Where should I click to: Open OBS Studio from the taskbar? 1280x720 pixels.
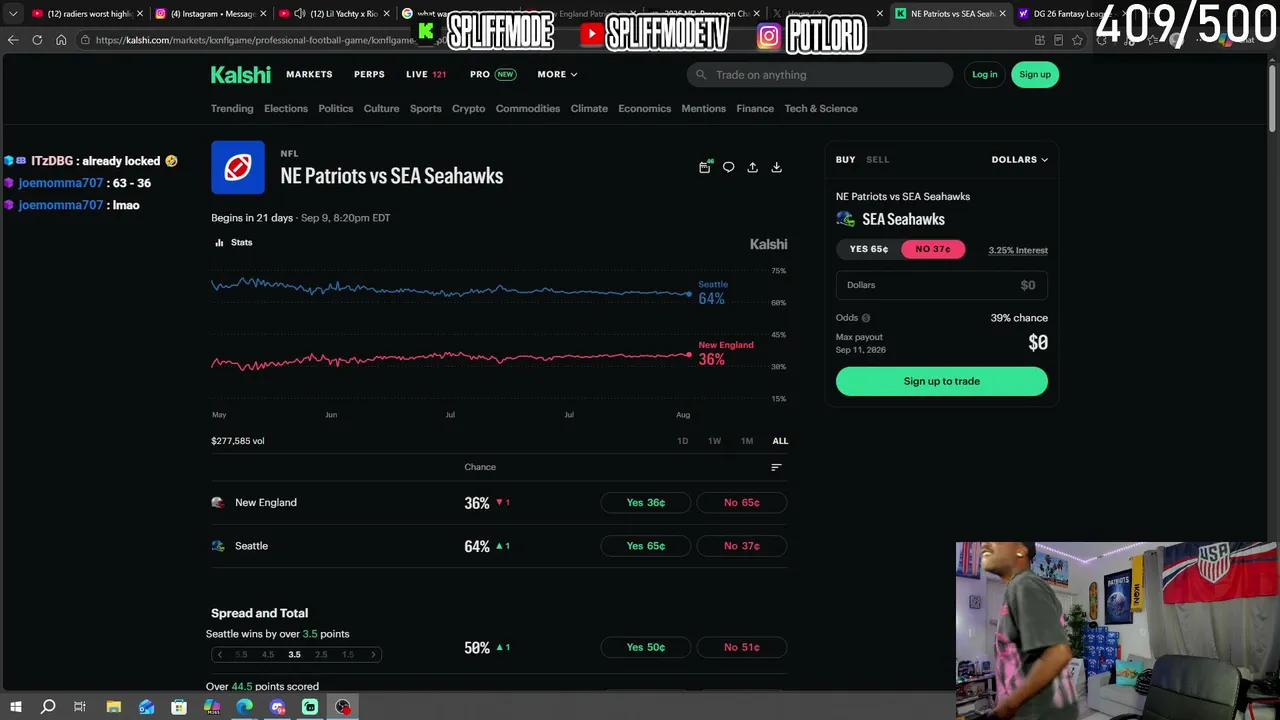[x=343, y=707]
